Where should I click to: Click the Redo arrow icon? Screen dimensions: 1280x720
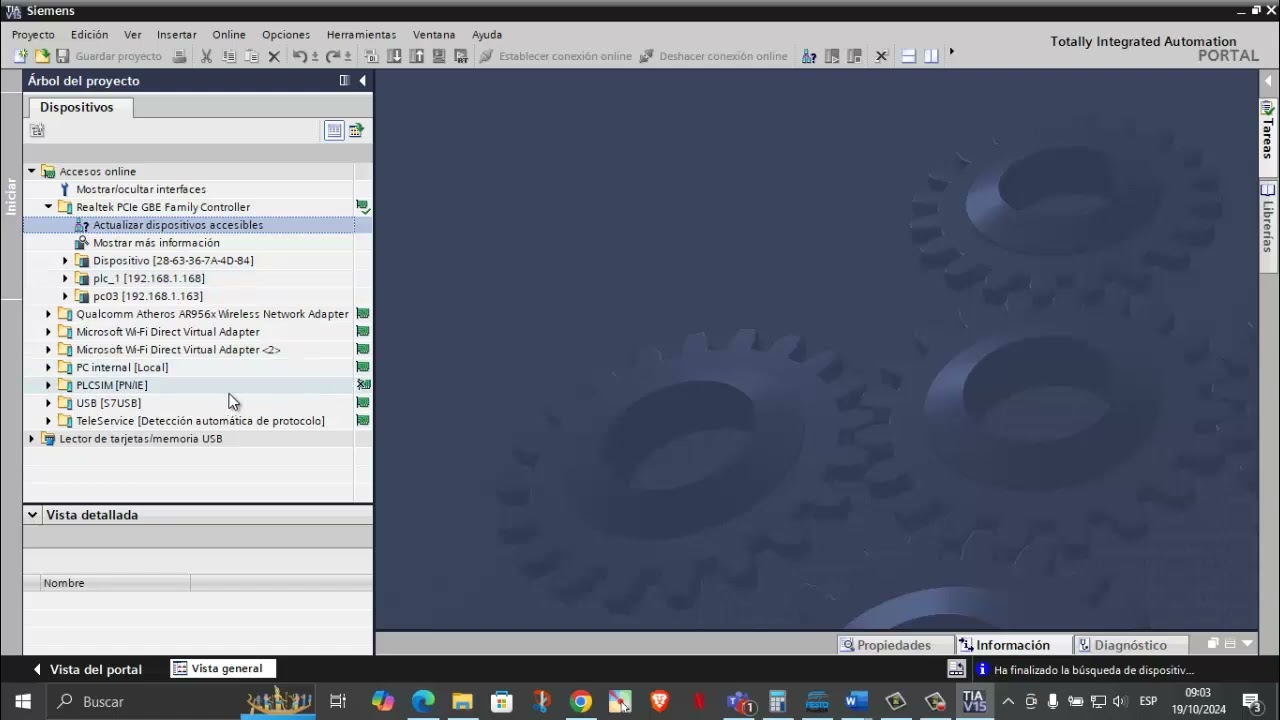[333, 56]
